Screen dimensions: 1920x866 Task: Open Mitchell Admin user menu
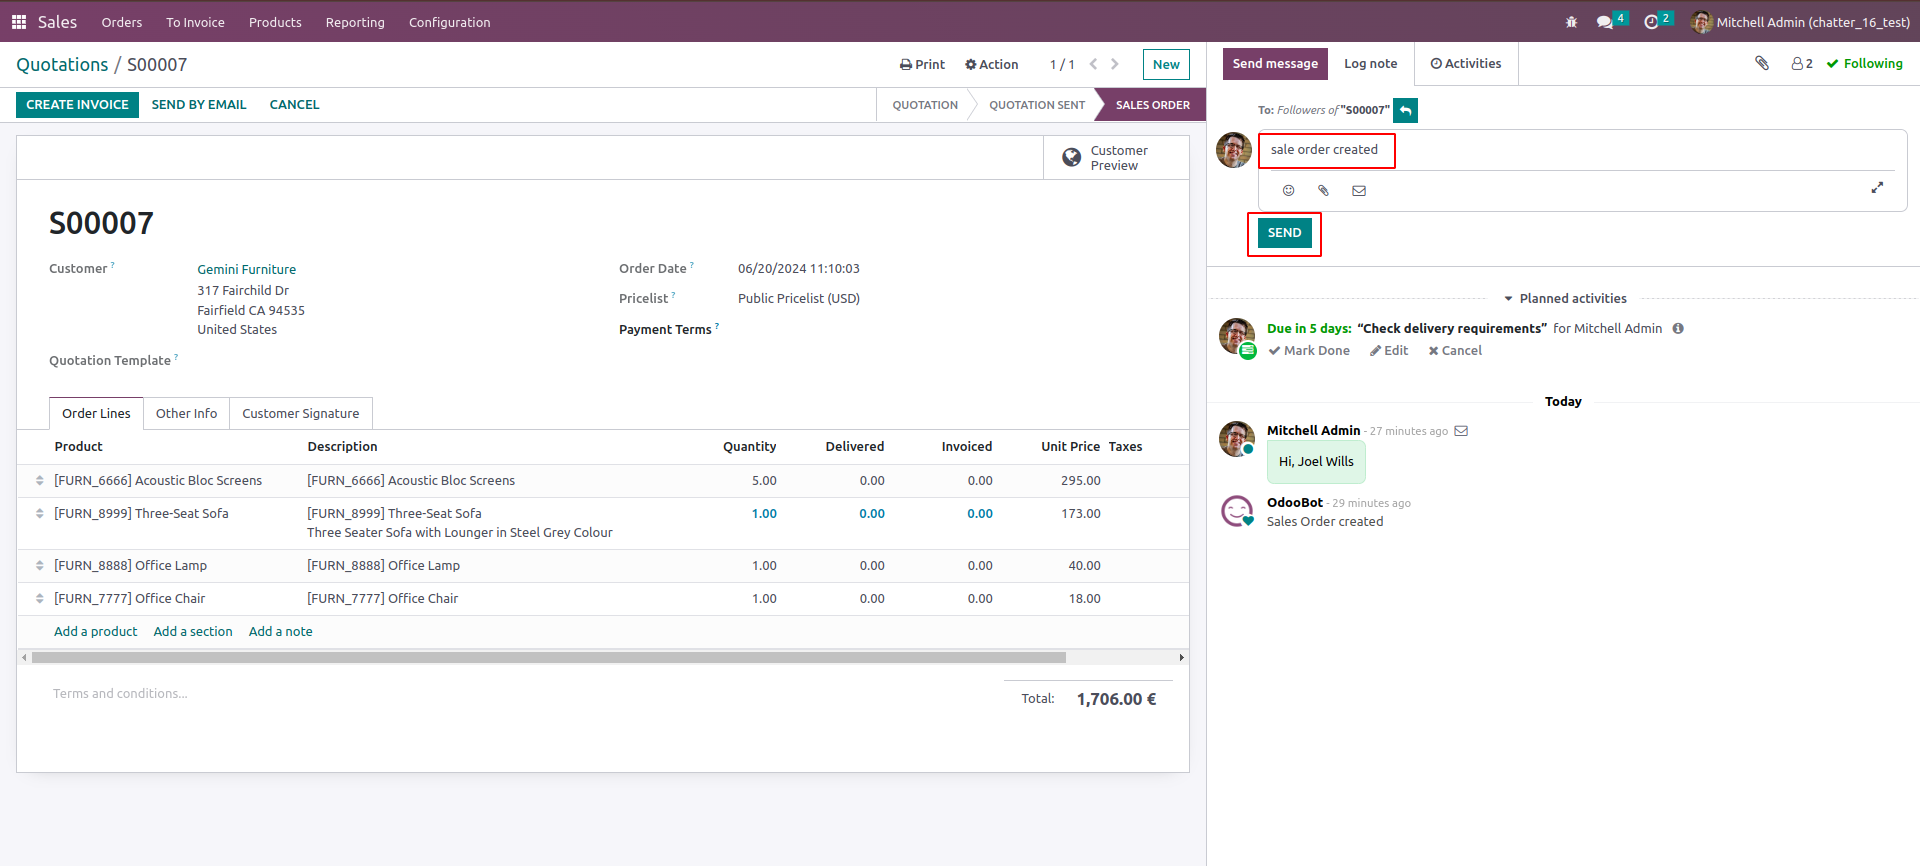pos(1801,22)
